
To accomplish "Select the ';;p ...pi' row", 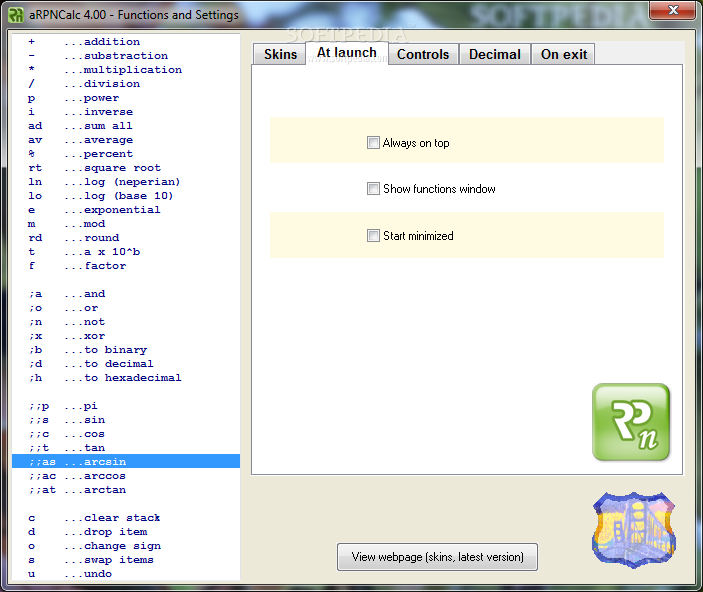I will click(126, 405).
